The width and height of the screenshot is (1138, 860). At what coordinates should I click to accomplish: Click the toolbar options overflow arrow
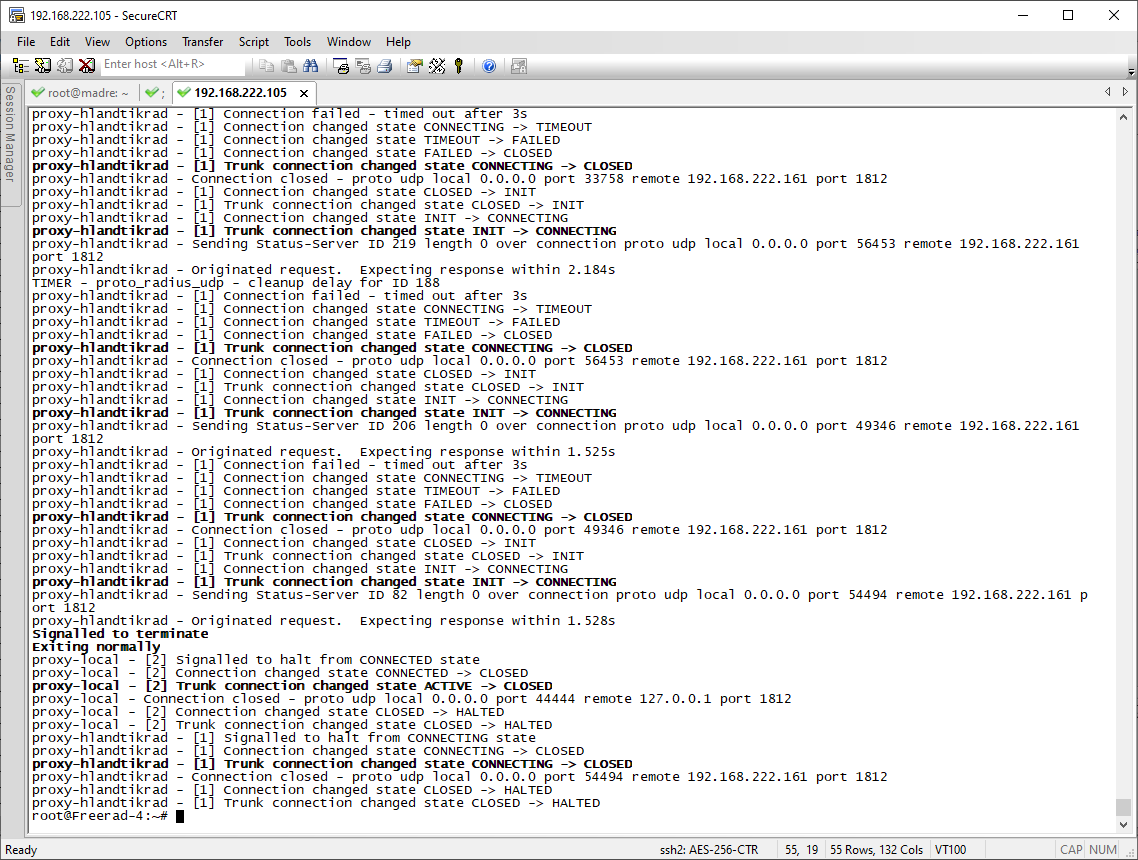(1131, 71)
